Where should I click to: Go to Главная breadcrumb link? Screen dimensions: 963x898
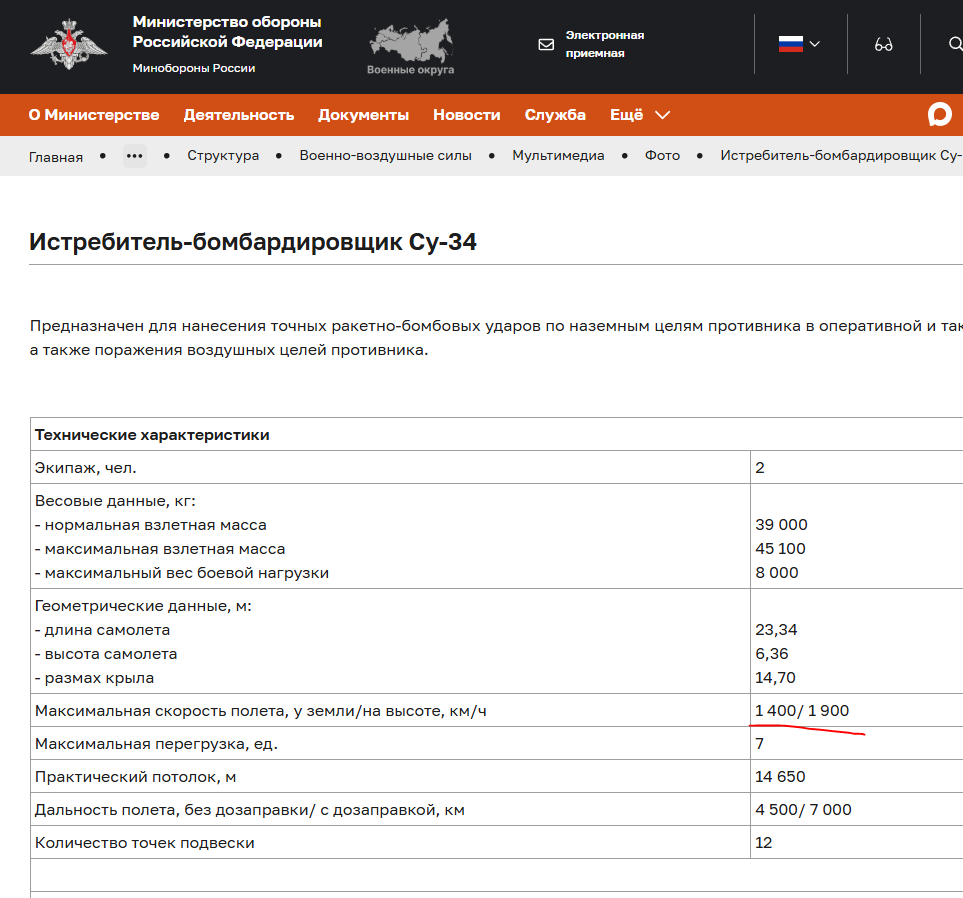56,157
